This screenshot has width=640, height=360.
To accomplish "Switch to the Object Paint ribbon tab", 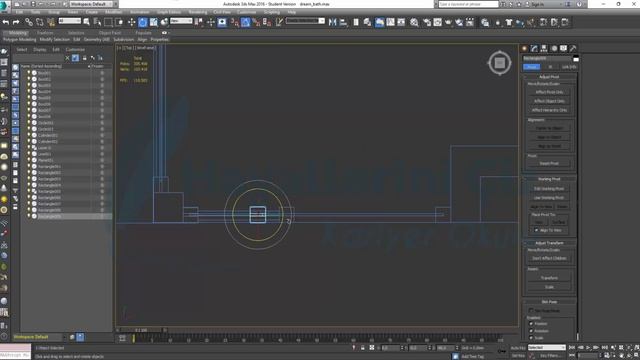I will click(110, 33).
